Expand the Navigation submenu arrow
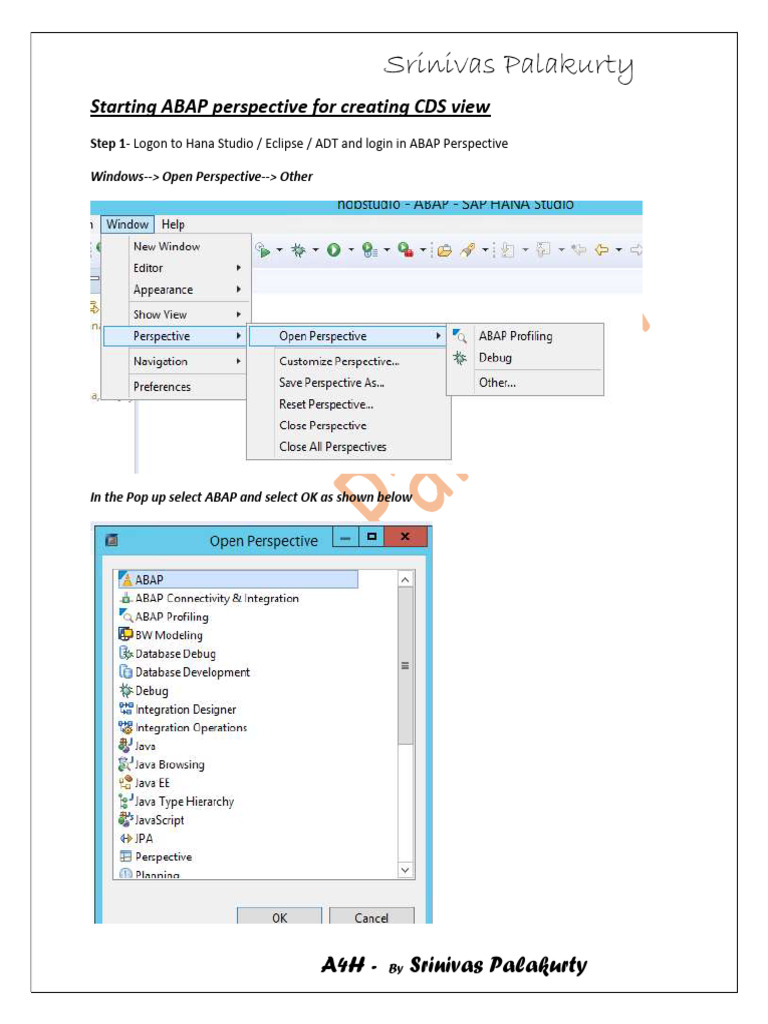This screenshot has height=1024, width=768. (x=238, y=361)
